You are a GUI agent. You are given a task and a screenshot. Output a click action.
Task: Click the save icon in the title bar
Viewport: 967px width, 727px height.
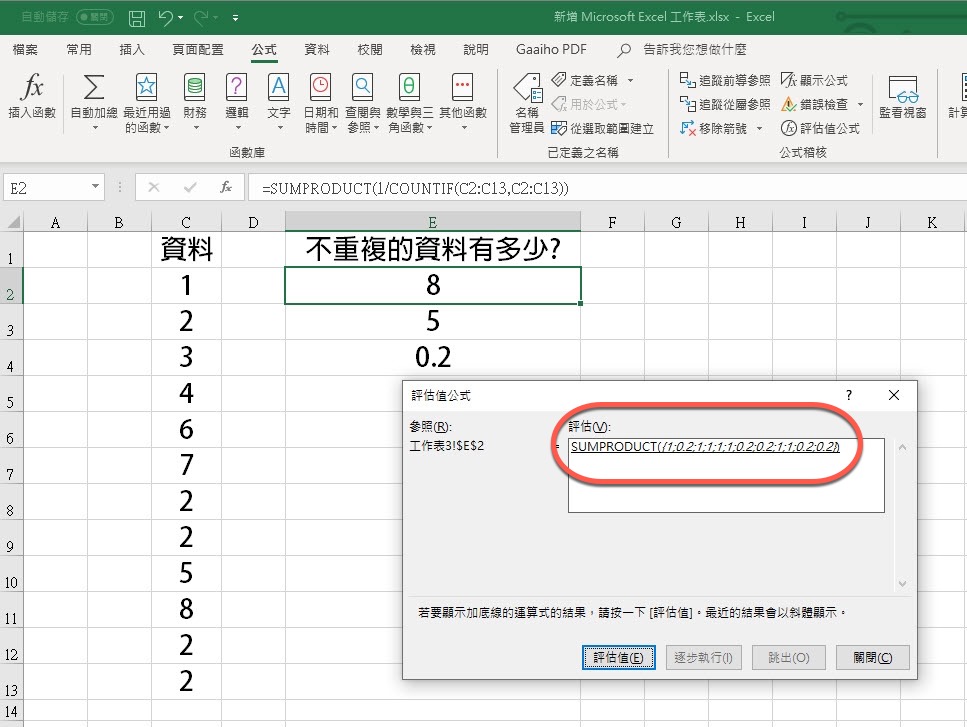click(137, 17)
